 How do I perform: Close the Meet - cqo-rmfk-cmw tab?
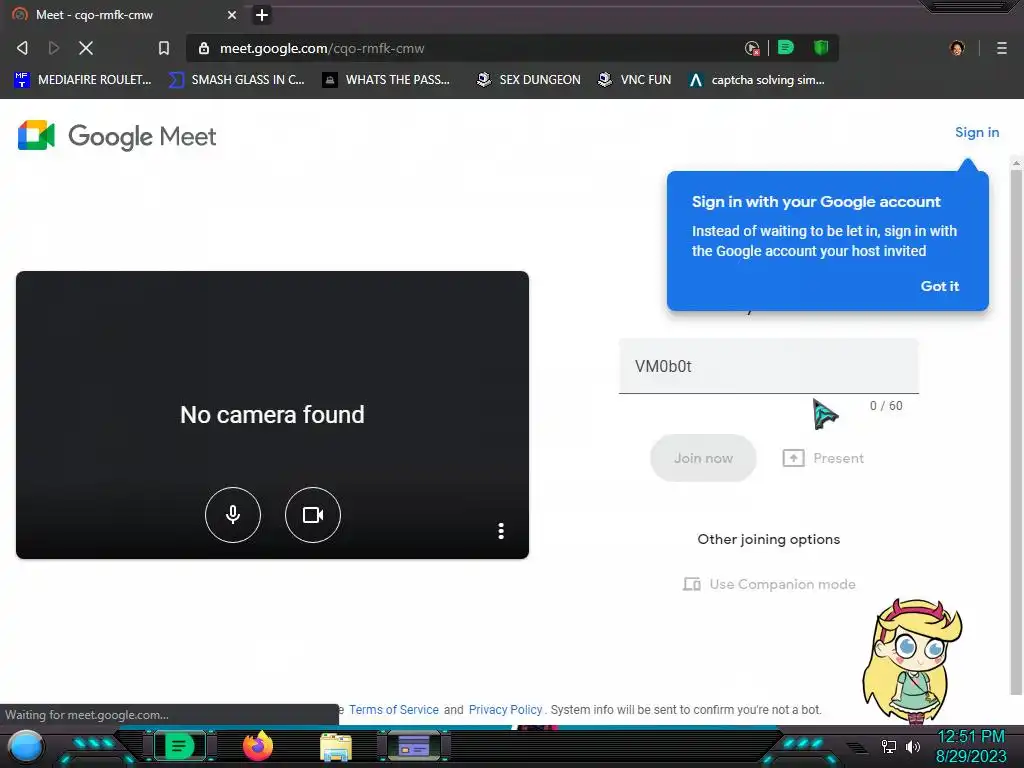[232, 14]
